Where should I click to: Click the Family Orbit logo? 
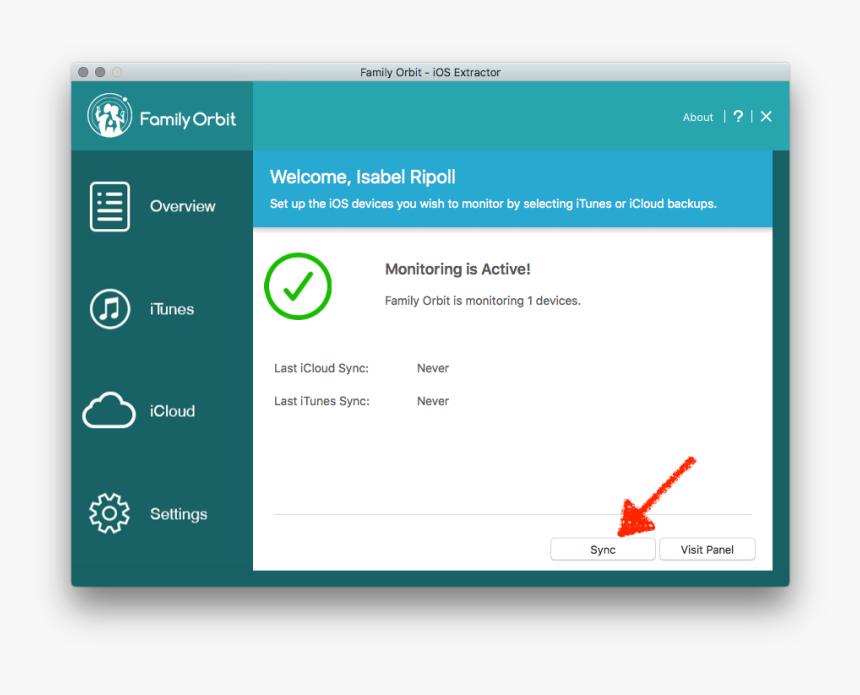(110, 115)
